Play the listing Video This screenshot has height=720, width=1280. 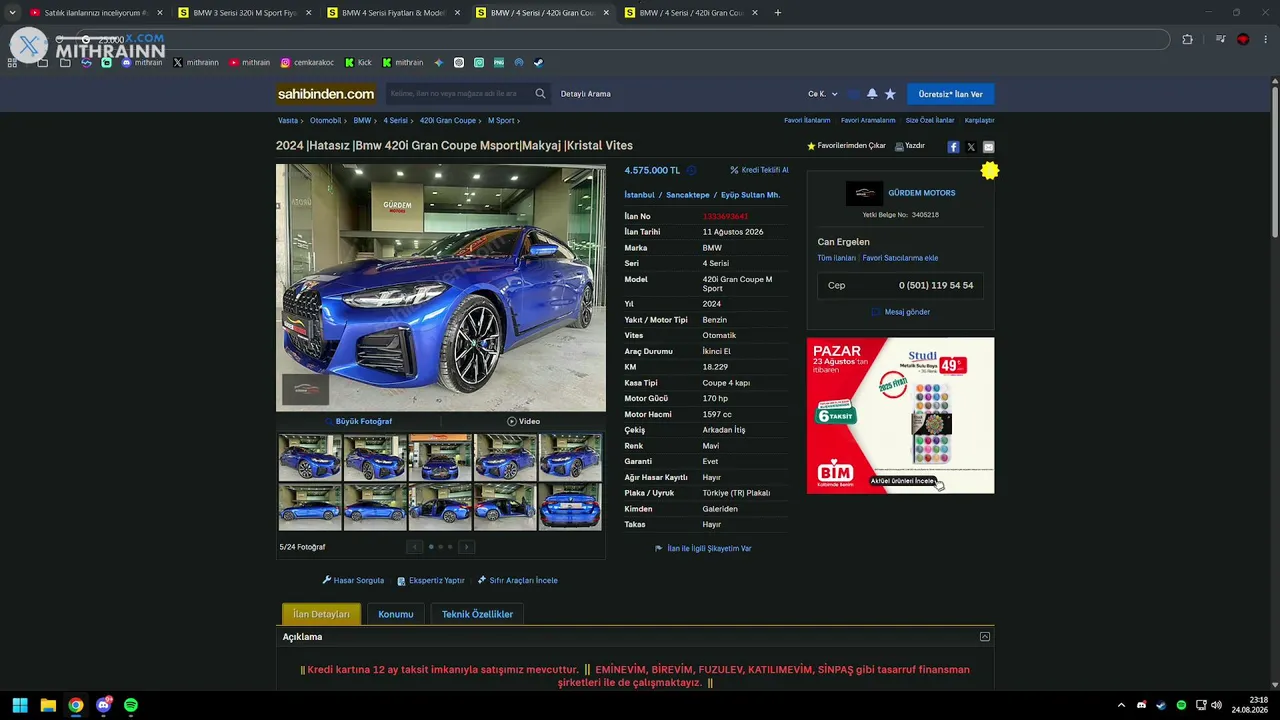coord(523,421)
